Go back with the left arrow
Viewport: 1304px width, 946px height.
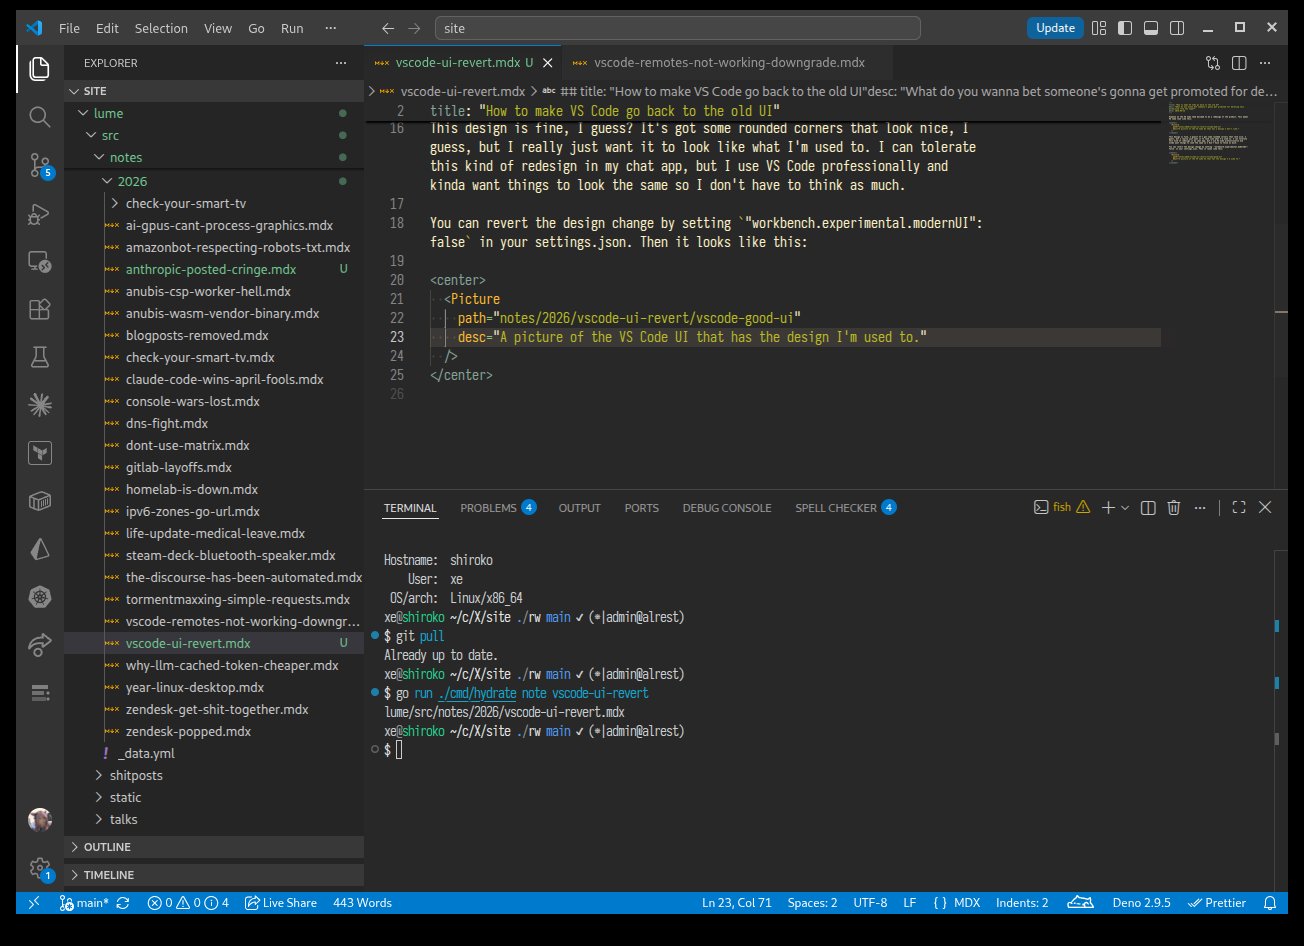pos(389,29)
